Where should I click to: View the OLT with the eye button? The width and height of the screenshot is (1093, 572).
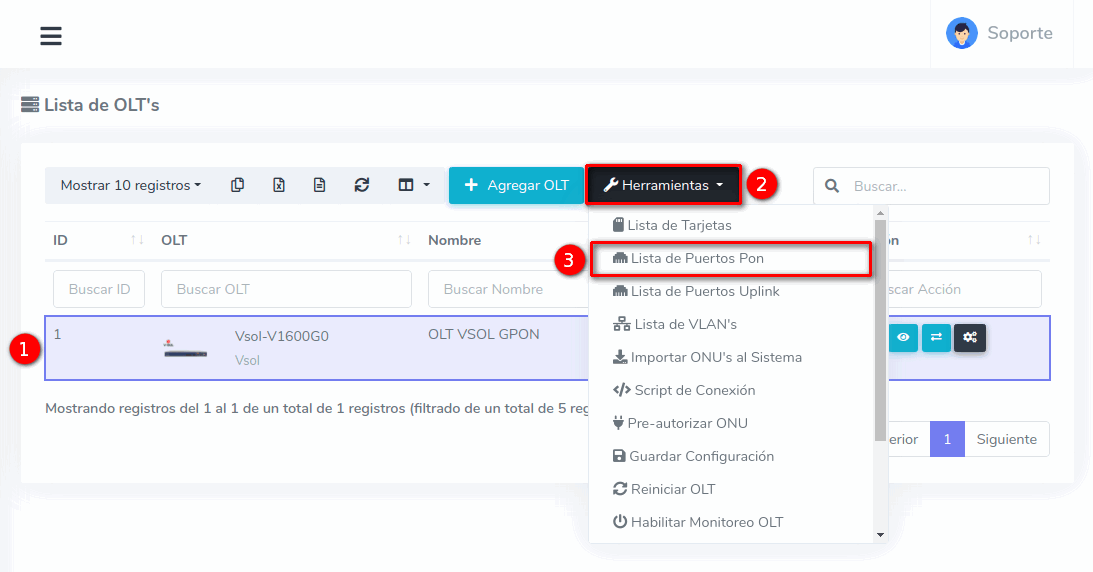point(903,338)
